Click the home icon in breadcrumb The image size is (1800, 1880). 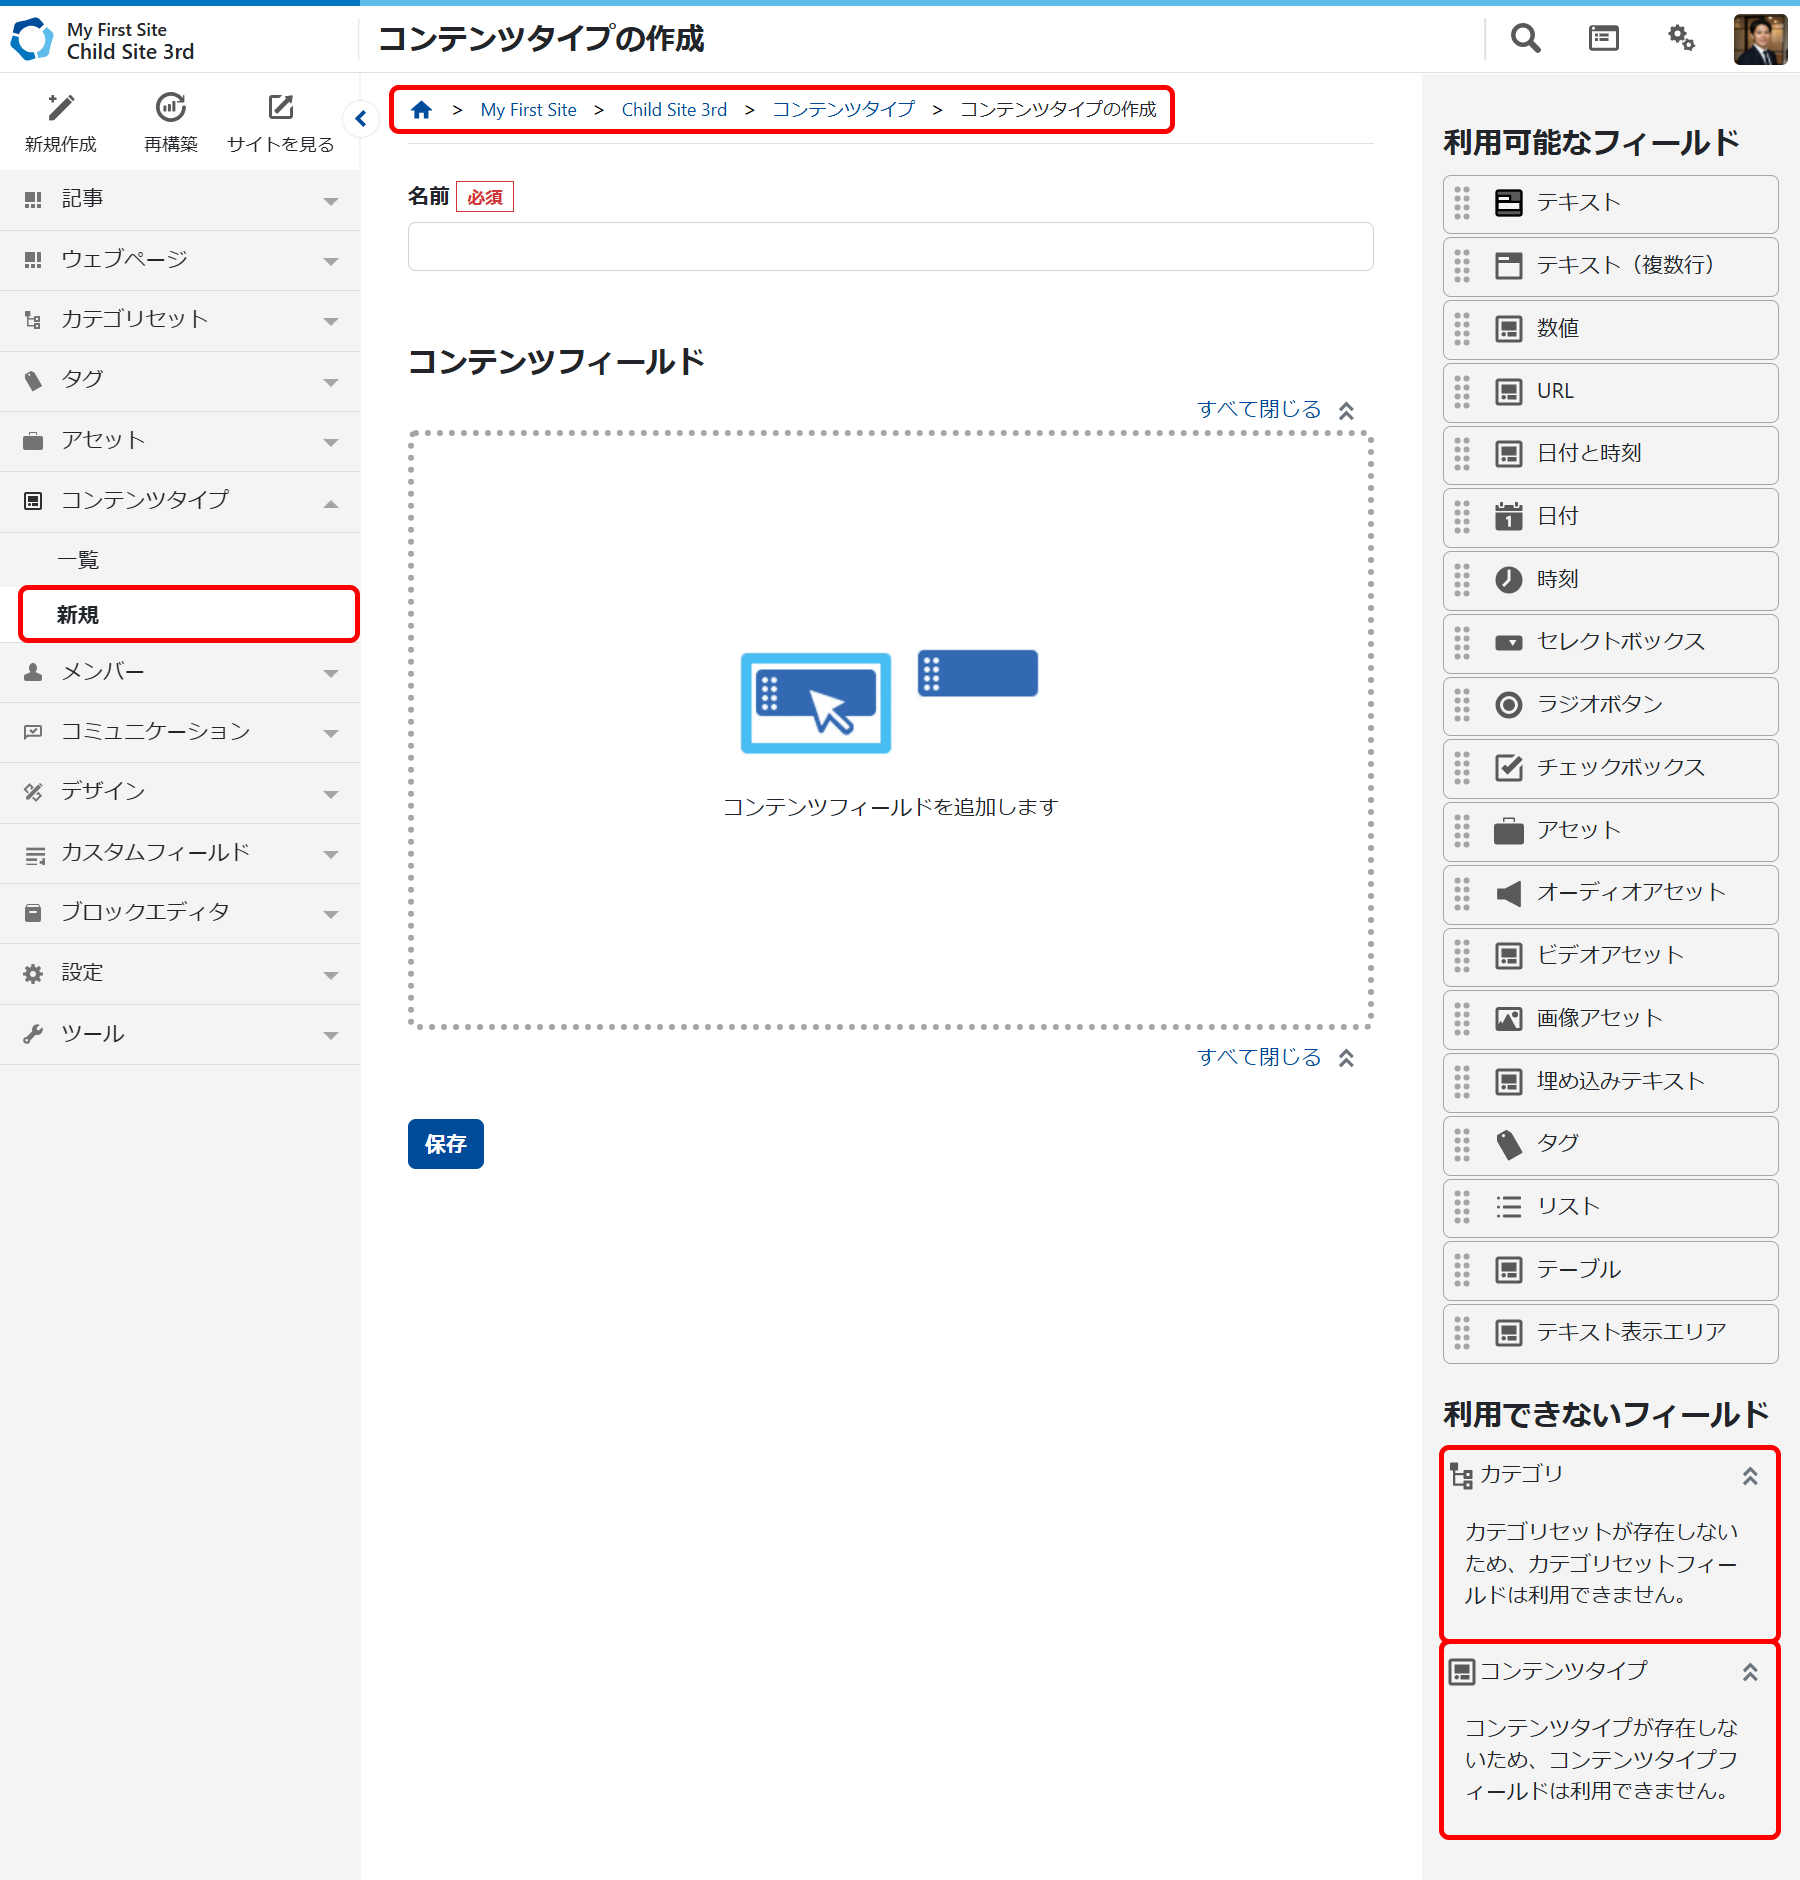pyautogui.click(x=421, y=110)
